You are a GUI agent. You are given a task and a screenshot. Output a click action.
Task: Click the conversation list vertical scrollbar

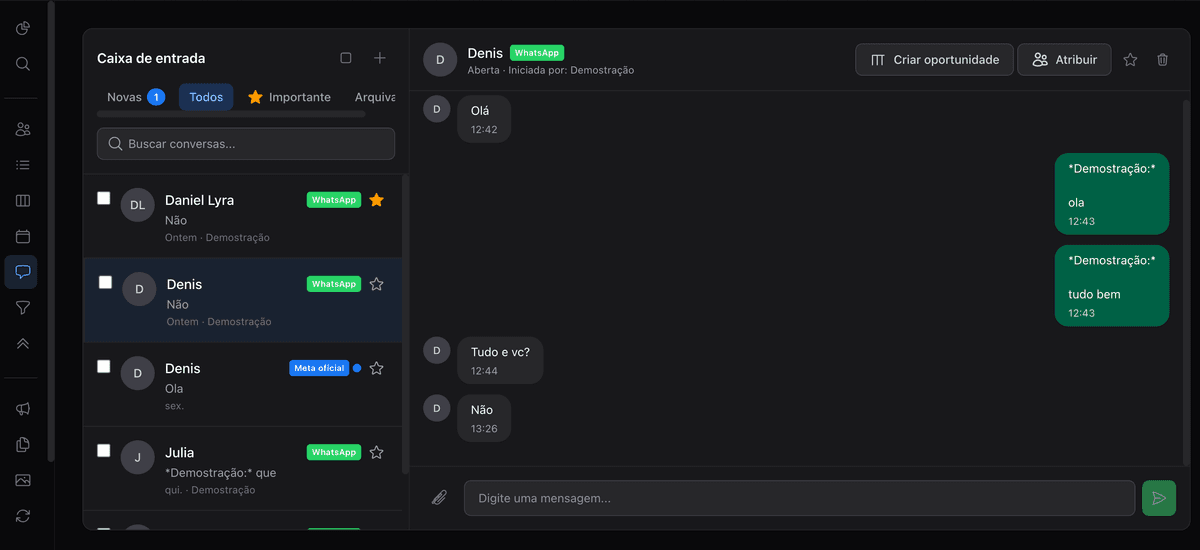(405, 320)
